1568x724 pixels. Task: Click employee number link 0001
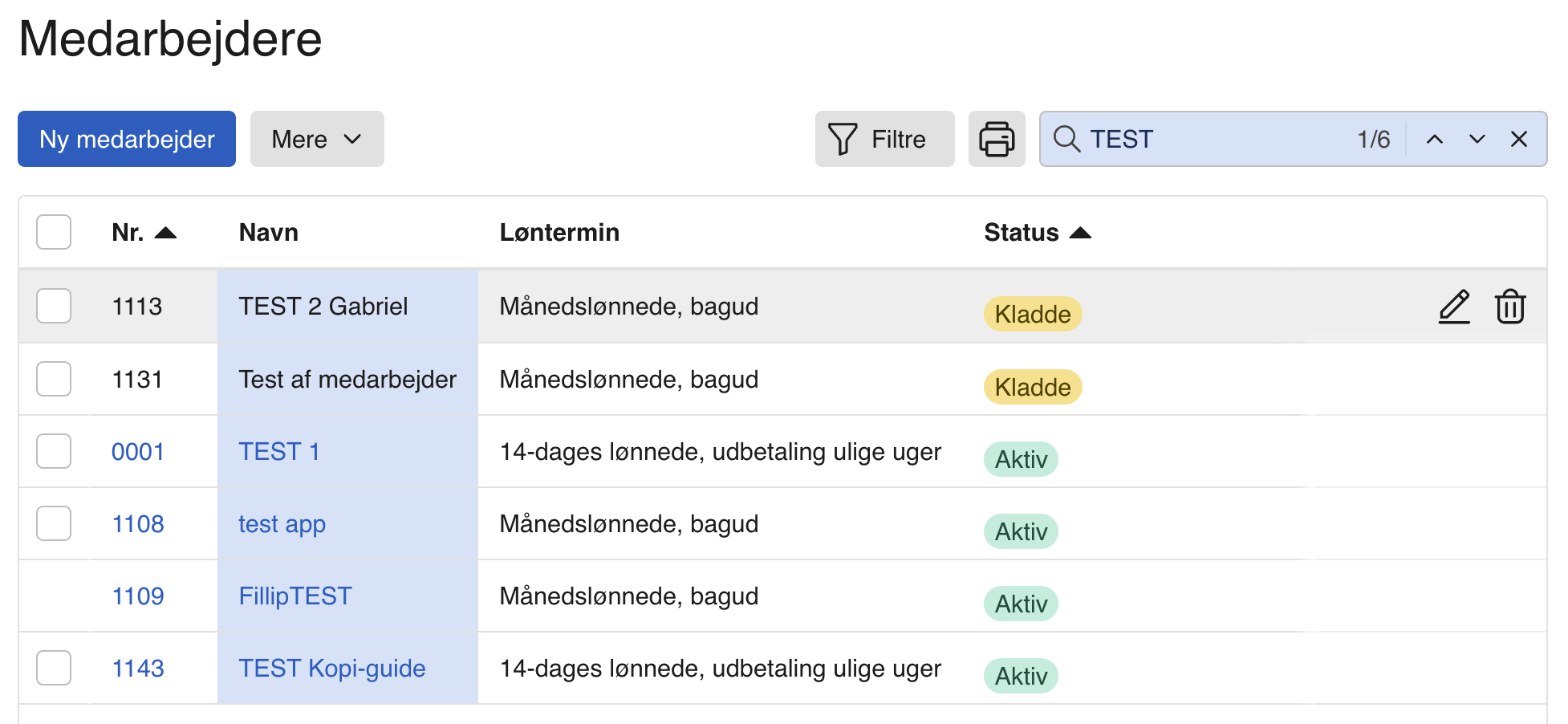(x=138, y=451)
